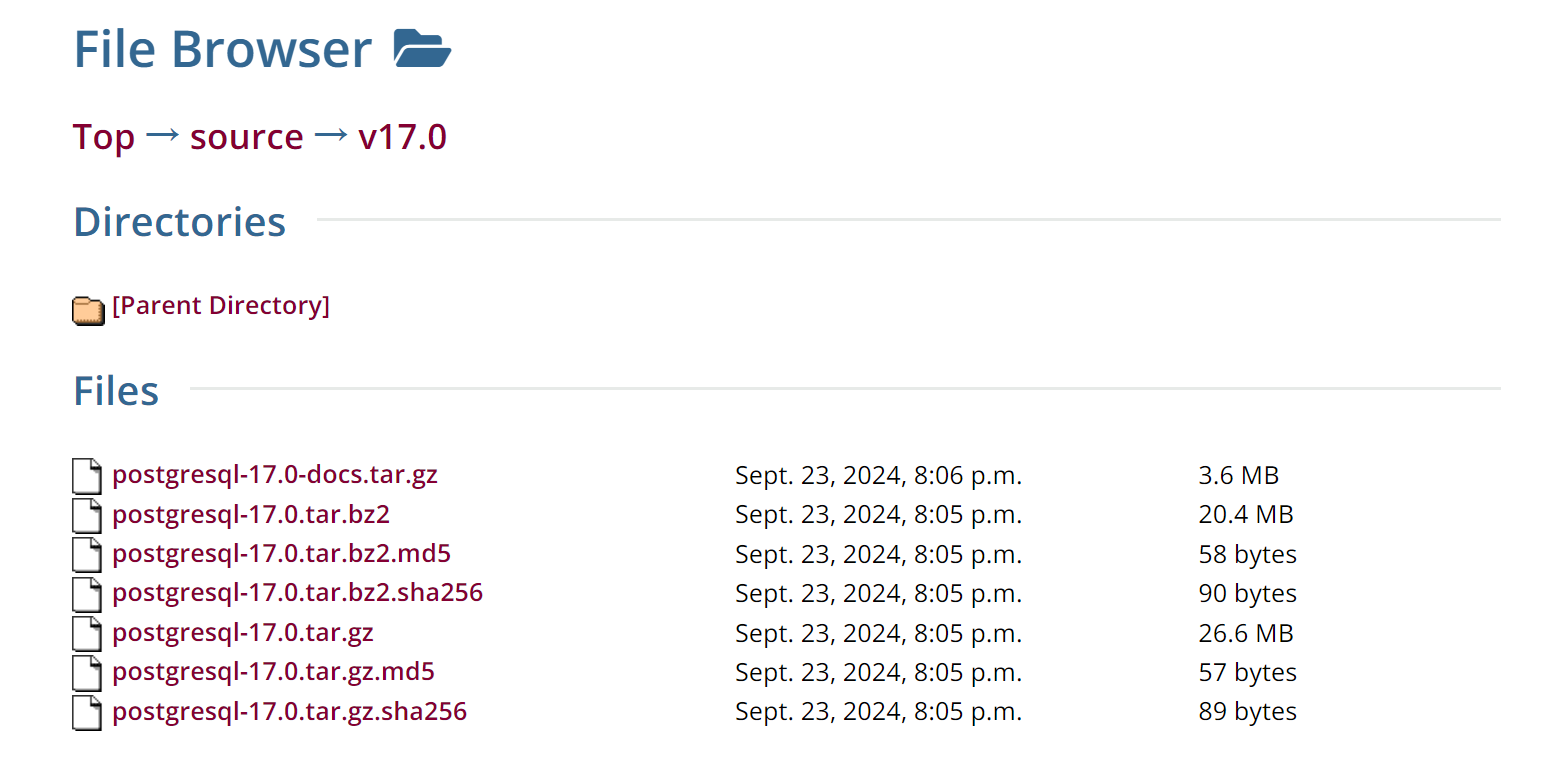The width and height of the screenshot is (1543, 778).
Task: Click file icon beside postgresql-17.0.tar.bz2.sha256
Action: pyautogui.click(x=87, y=595)
